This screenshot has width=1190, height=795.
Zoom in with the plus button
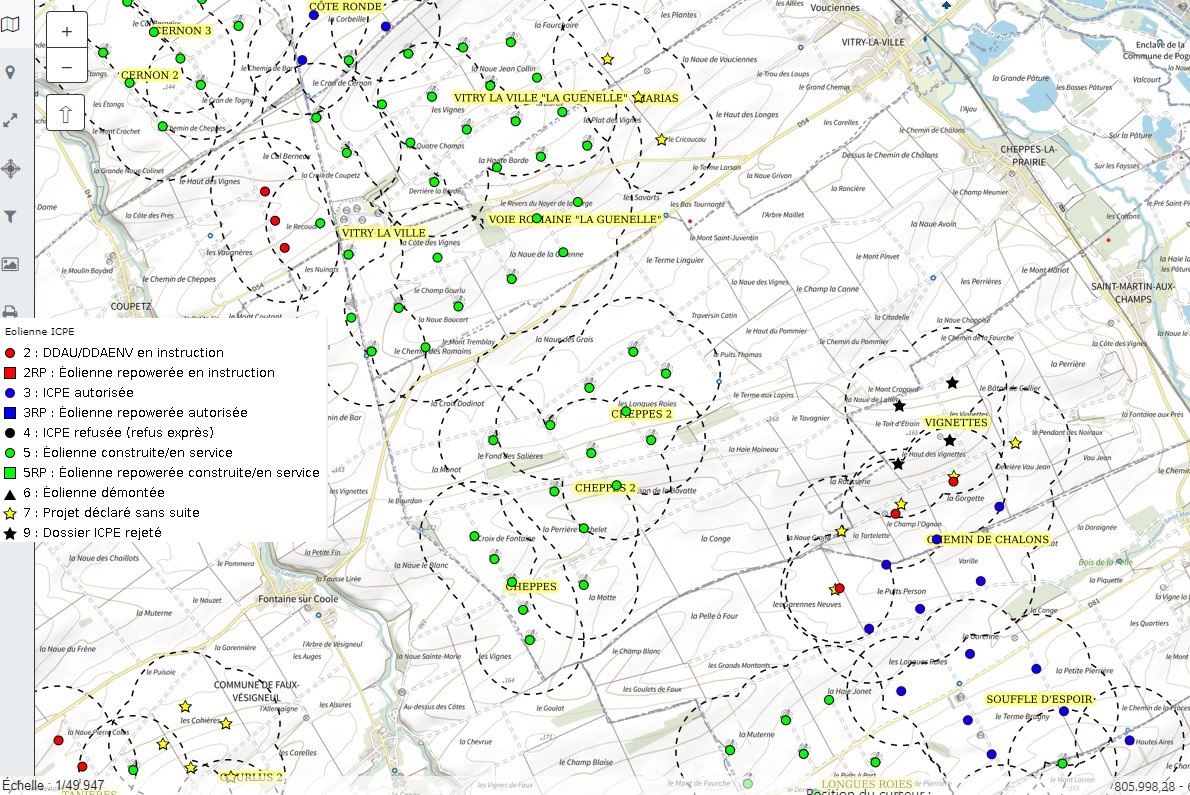(x=67, y=31)
